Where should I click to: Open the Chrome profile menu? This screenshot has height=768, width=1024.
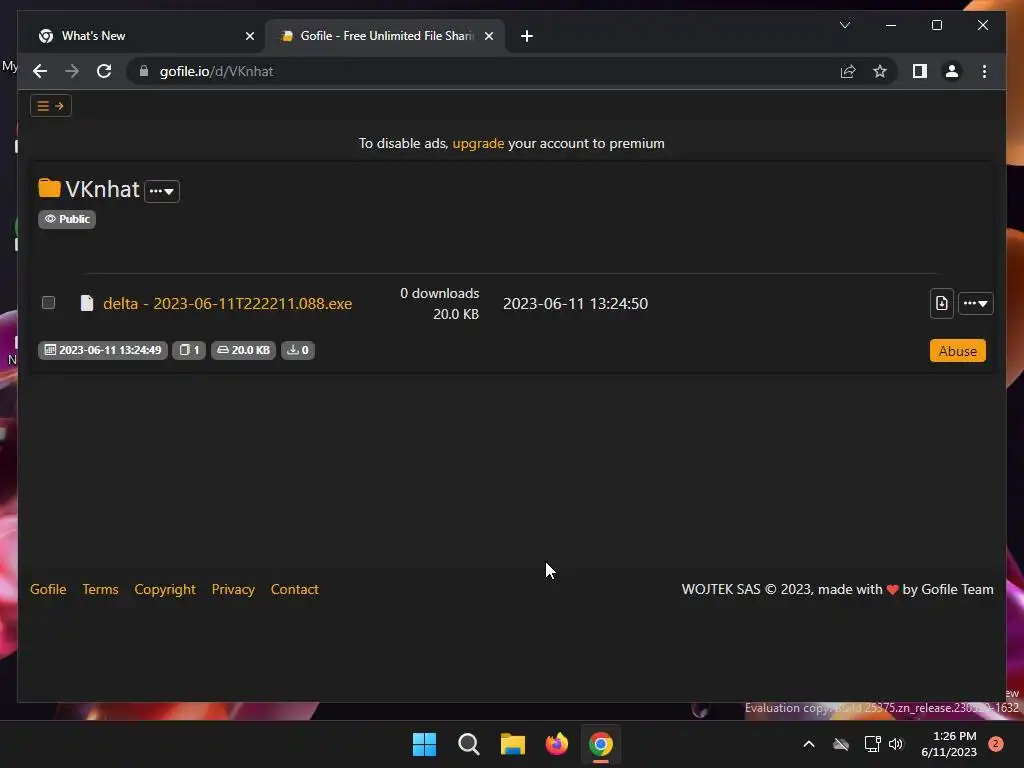(952, 71)
